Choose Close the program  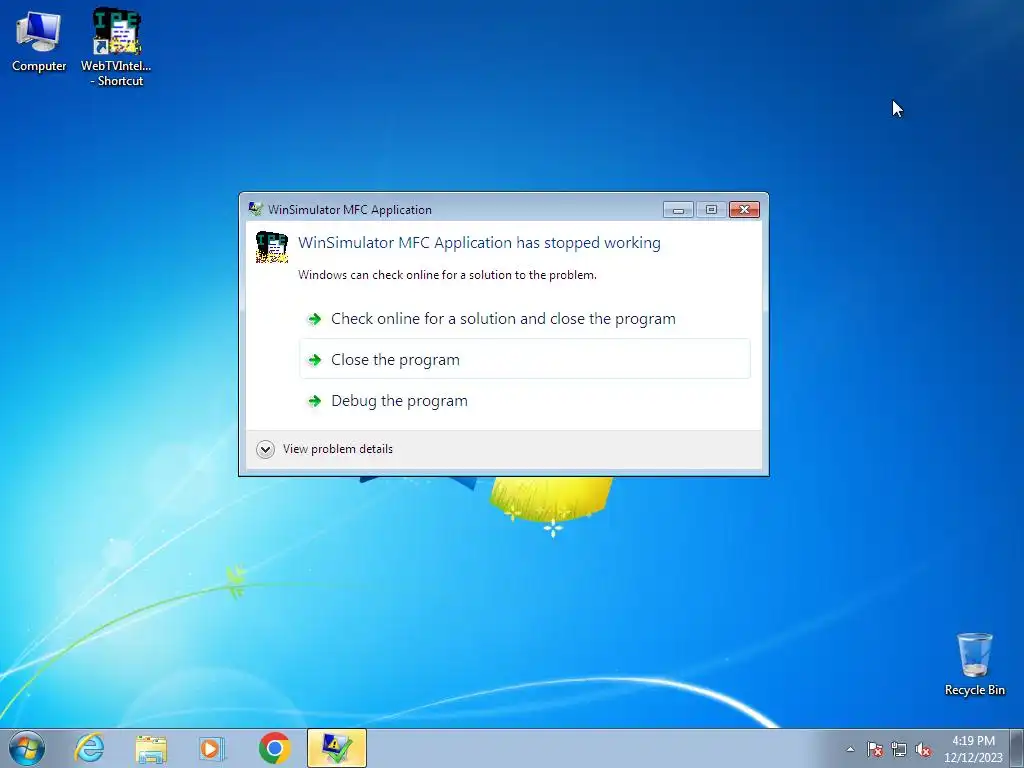click(x=524, y=359)
